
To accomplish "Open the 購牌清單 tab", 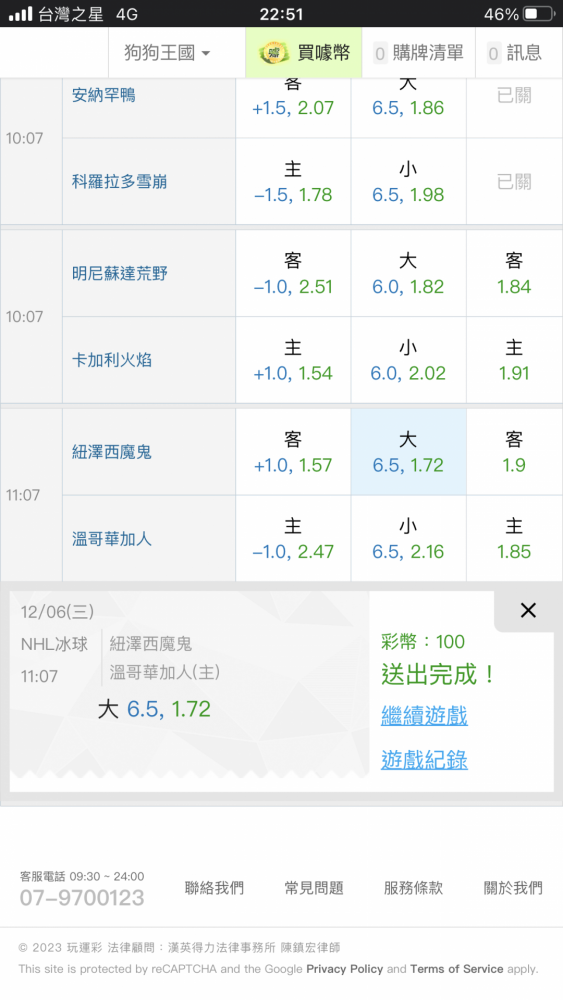I will pos(418,52).
